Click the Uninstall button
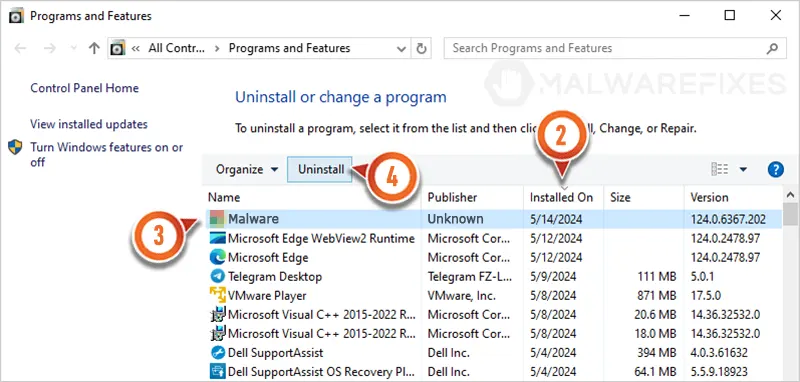The image size is (800, 382). point(320,169)
